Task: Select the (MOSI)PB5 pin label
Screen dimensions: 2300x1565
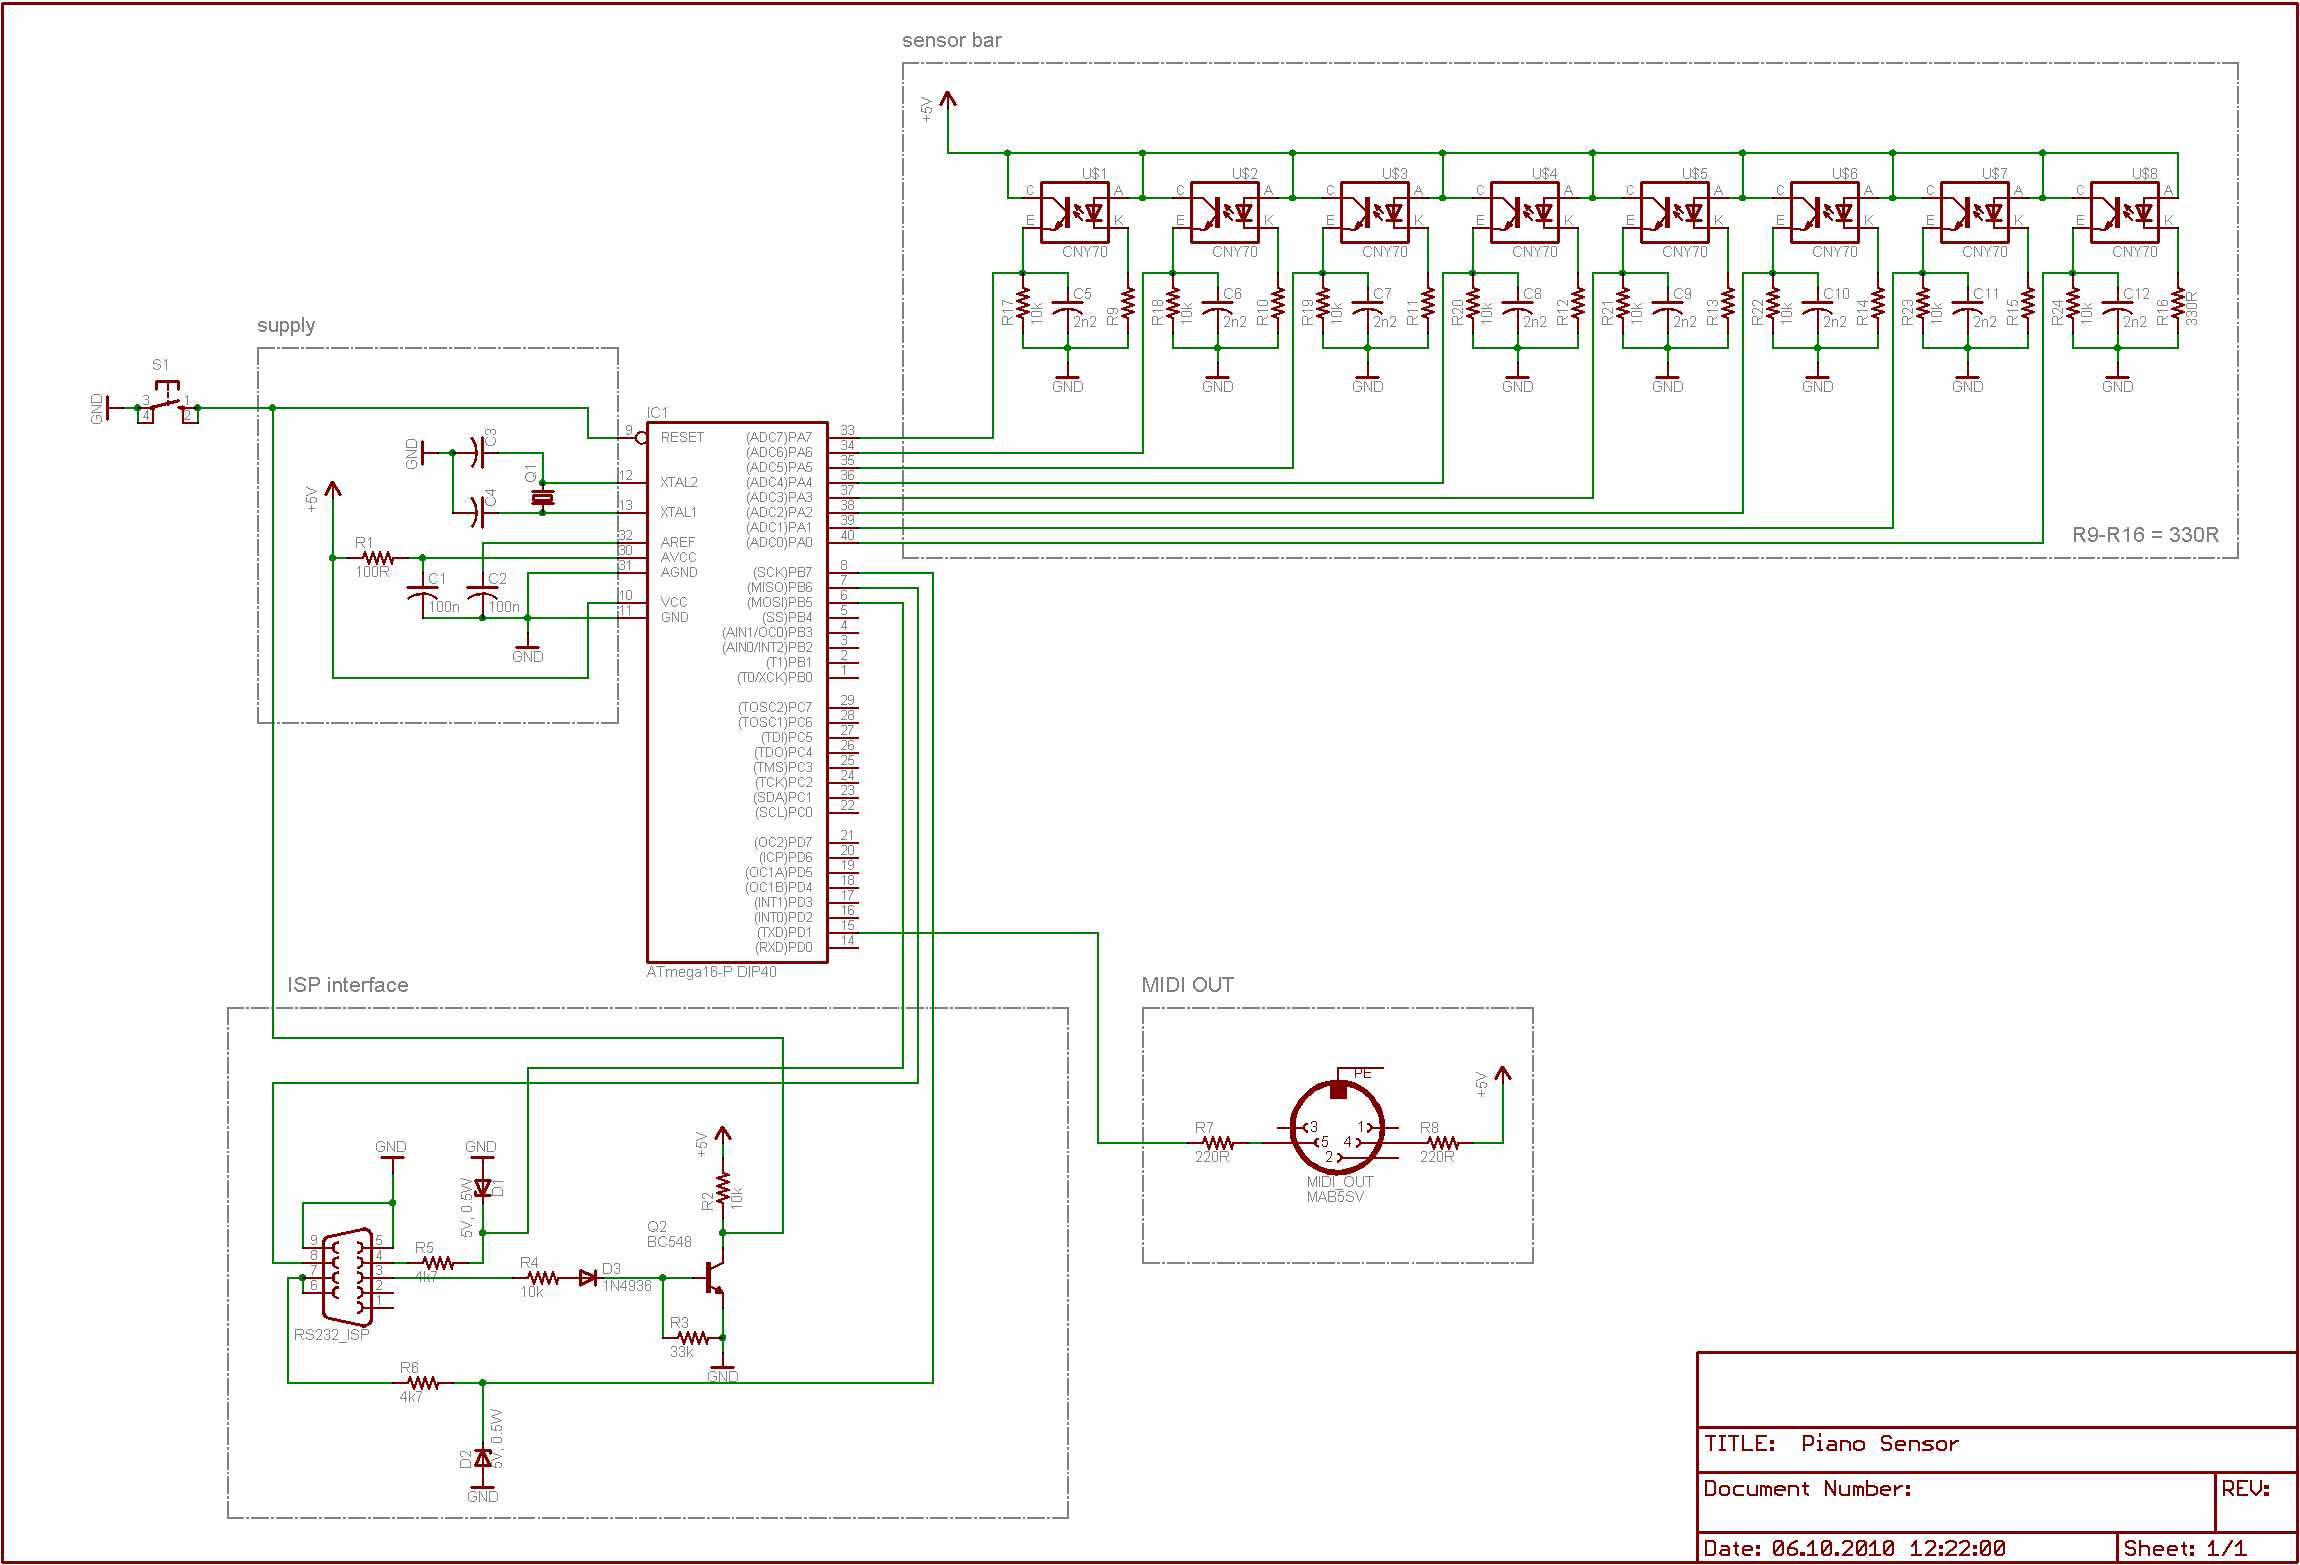Action: 780,603
